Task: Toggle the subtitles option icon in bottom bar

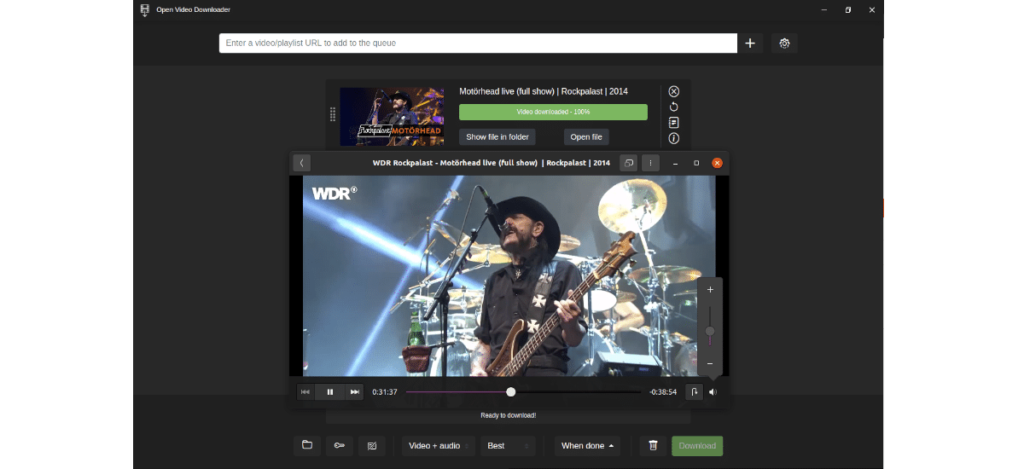Action: pos(372,445)
